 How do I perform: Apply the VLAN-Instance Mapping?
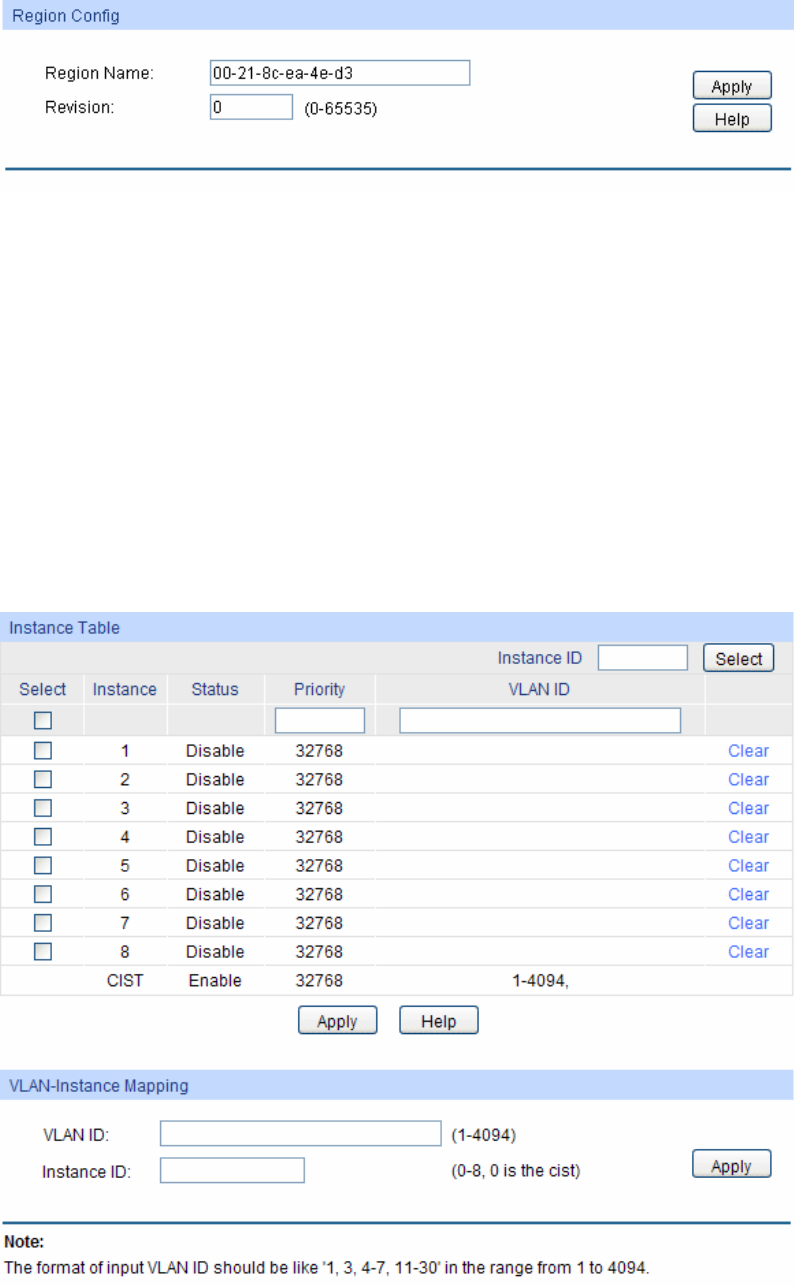(x=732, y=1166)
